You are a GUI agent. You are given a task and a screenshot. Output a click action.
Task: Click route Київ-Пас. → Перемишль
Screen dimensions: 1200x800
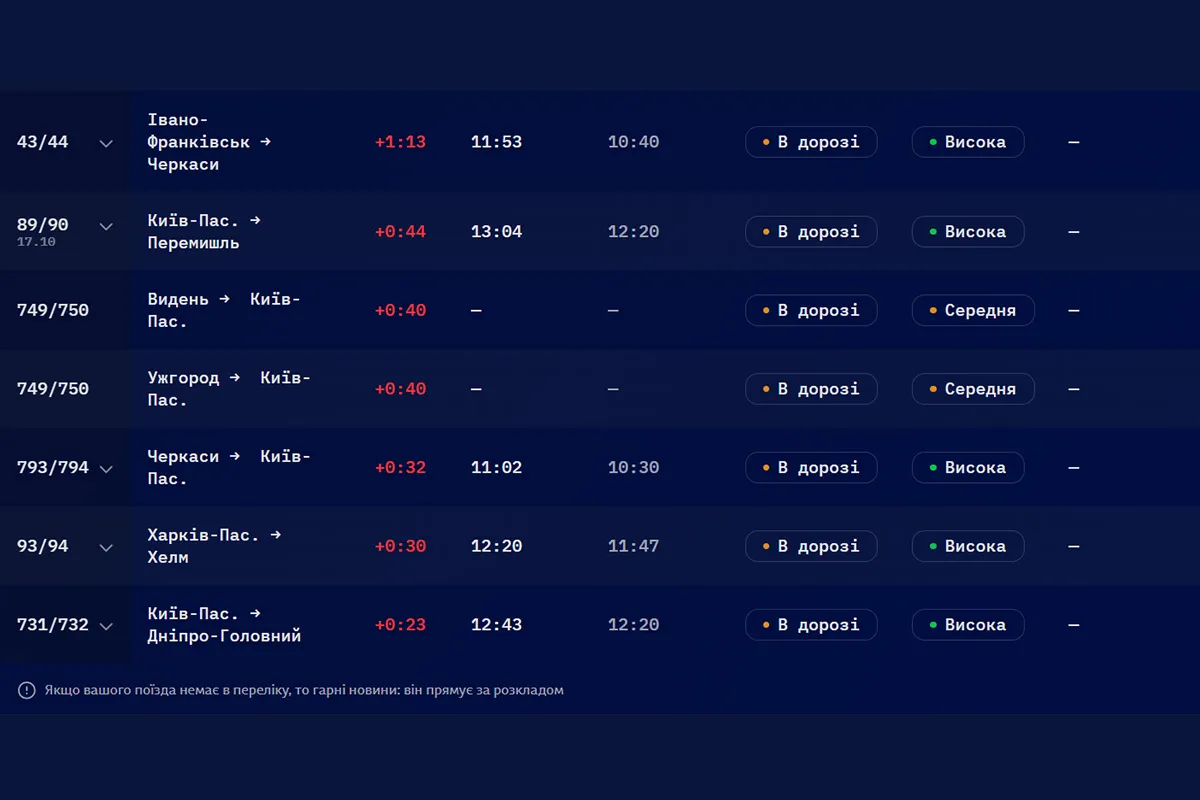tap(204, 231)
